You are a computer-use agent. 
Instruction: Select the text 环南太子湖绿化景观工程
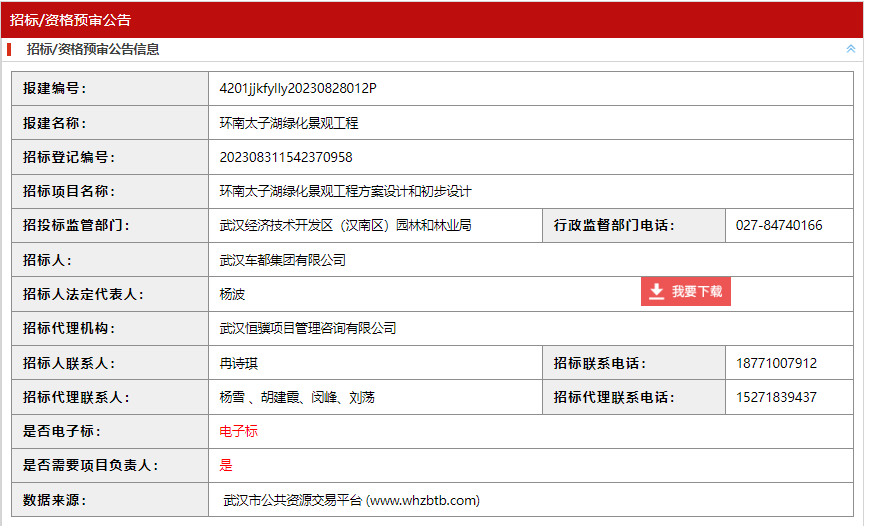tap(289, 123)
